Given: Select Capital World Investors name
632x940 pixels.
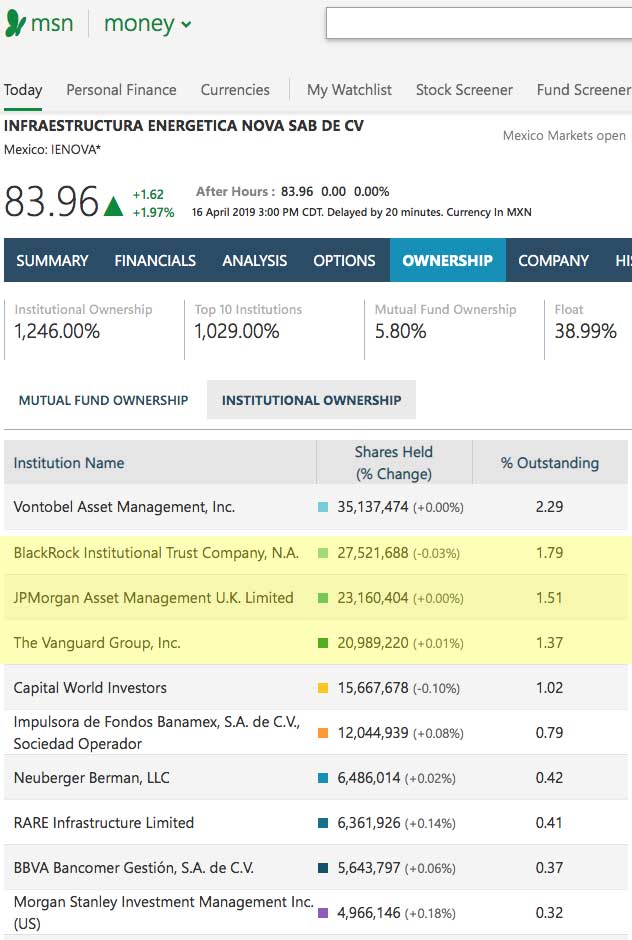Looking at the screenshot, I should pyautogui.click(x=90, y=688).
